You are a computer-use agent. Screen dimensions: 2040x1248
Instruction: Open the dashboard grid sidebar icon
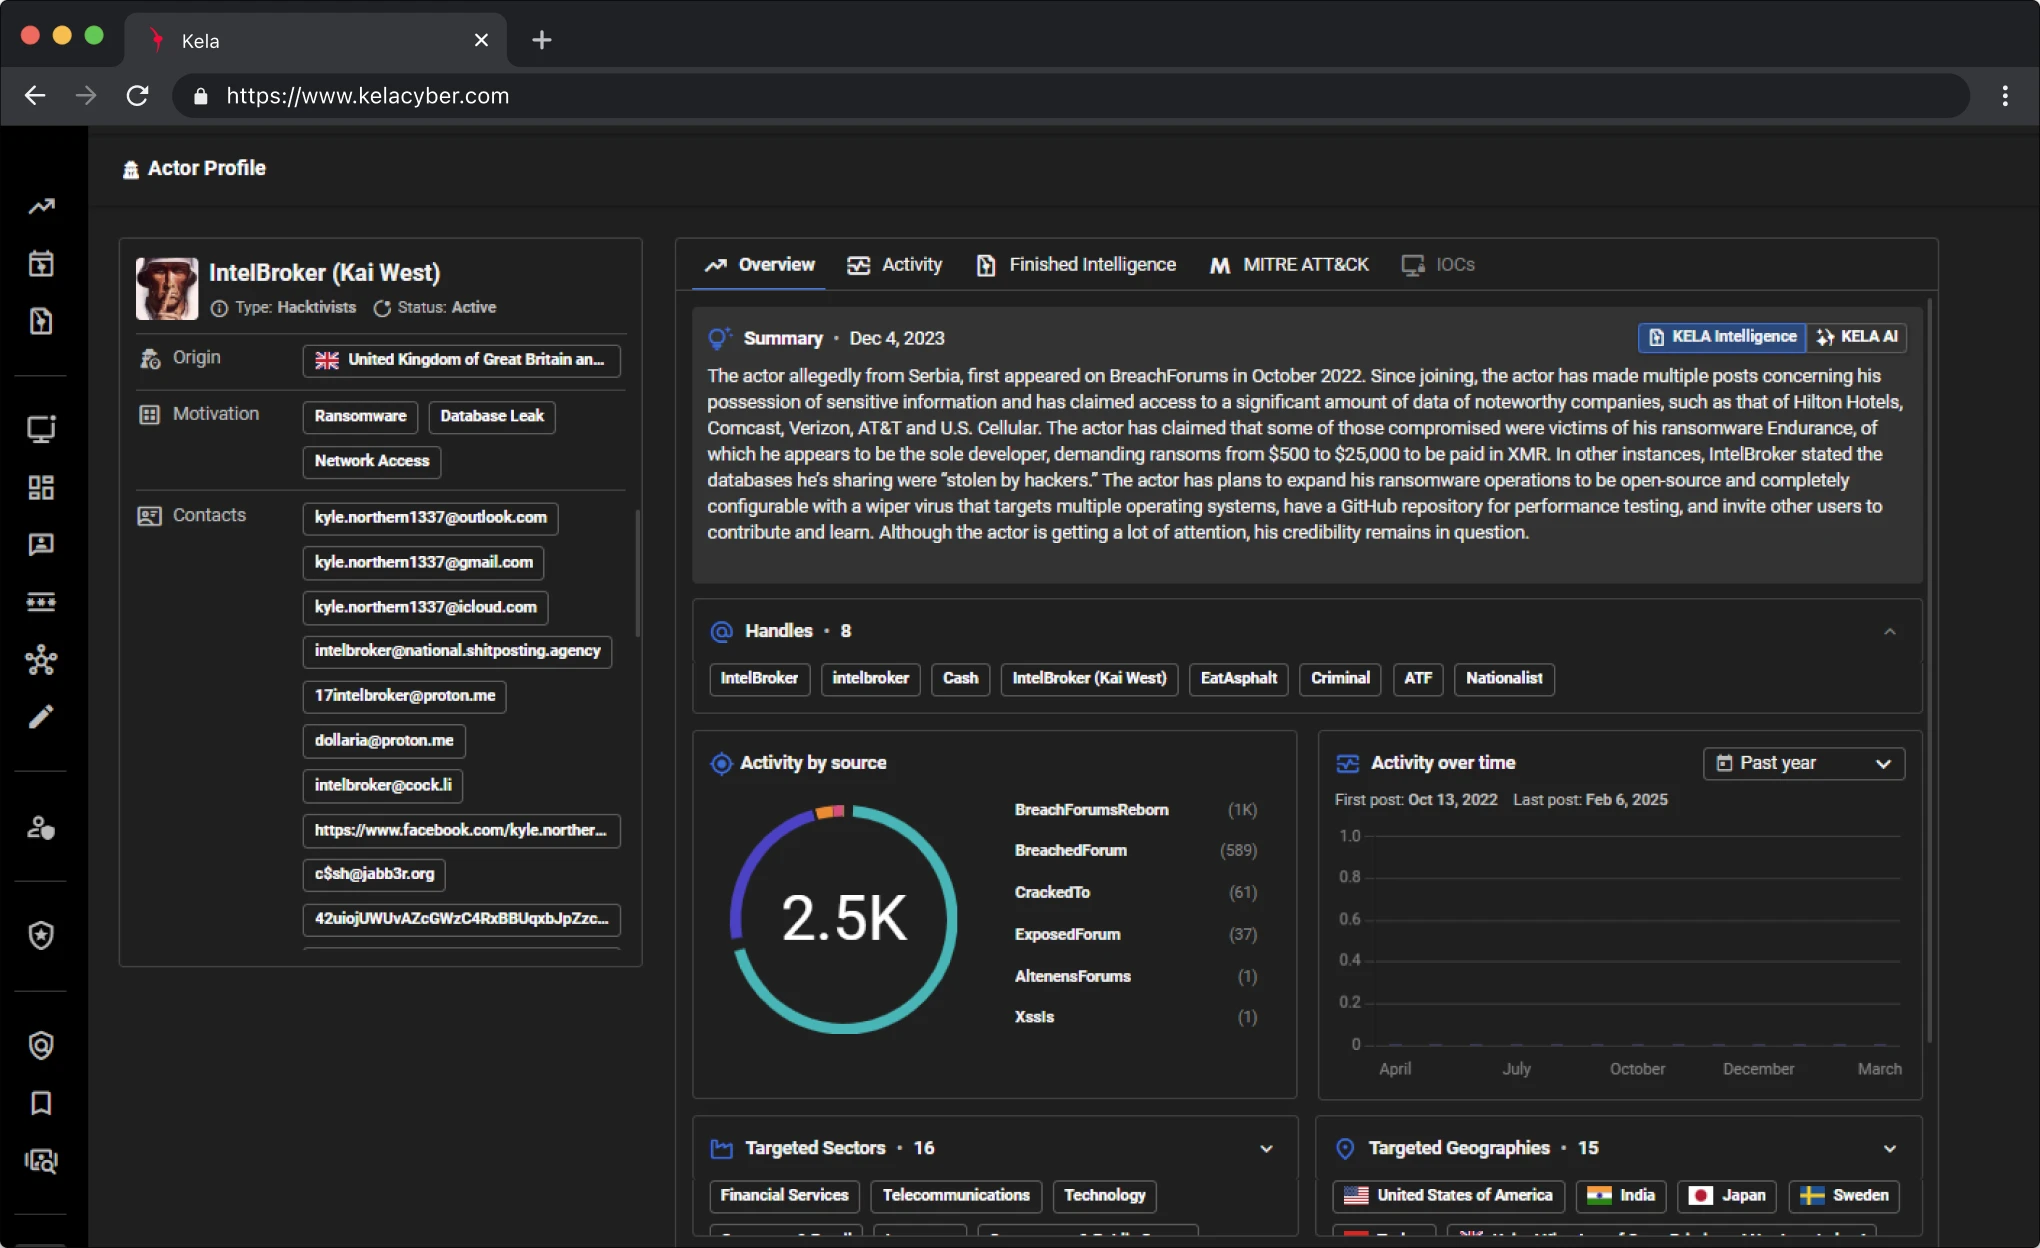coord(41,487)
